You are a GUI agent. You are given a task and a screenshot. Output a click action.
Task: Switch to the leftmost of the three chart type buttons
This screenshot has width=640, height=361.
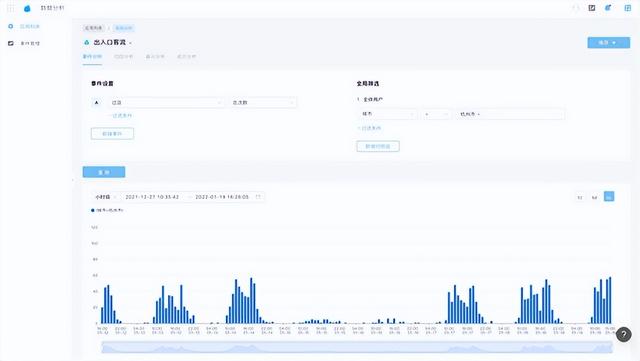pyautogui.click(x=580, y=197)
